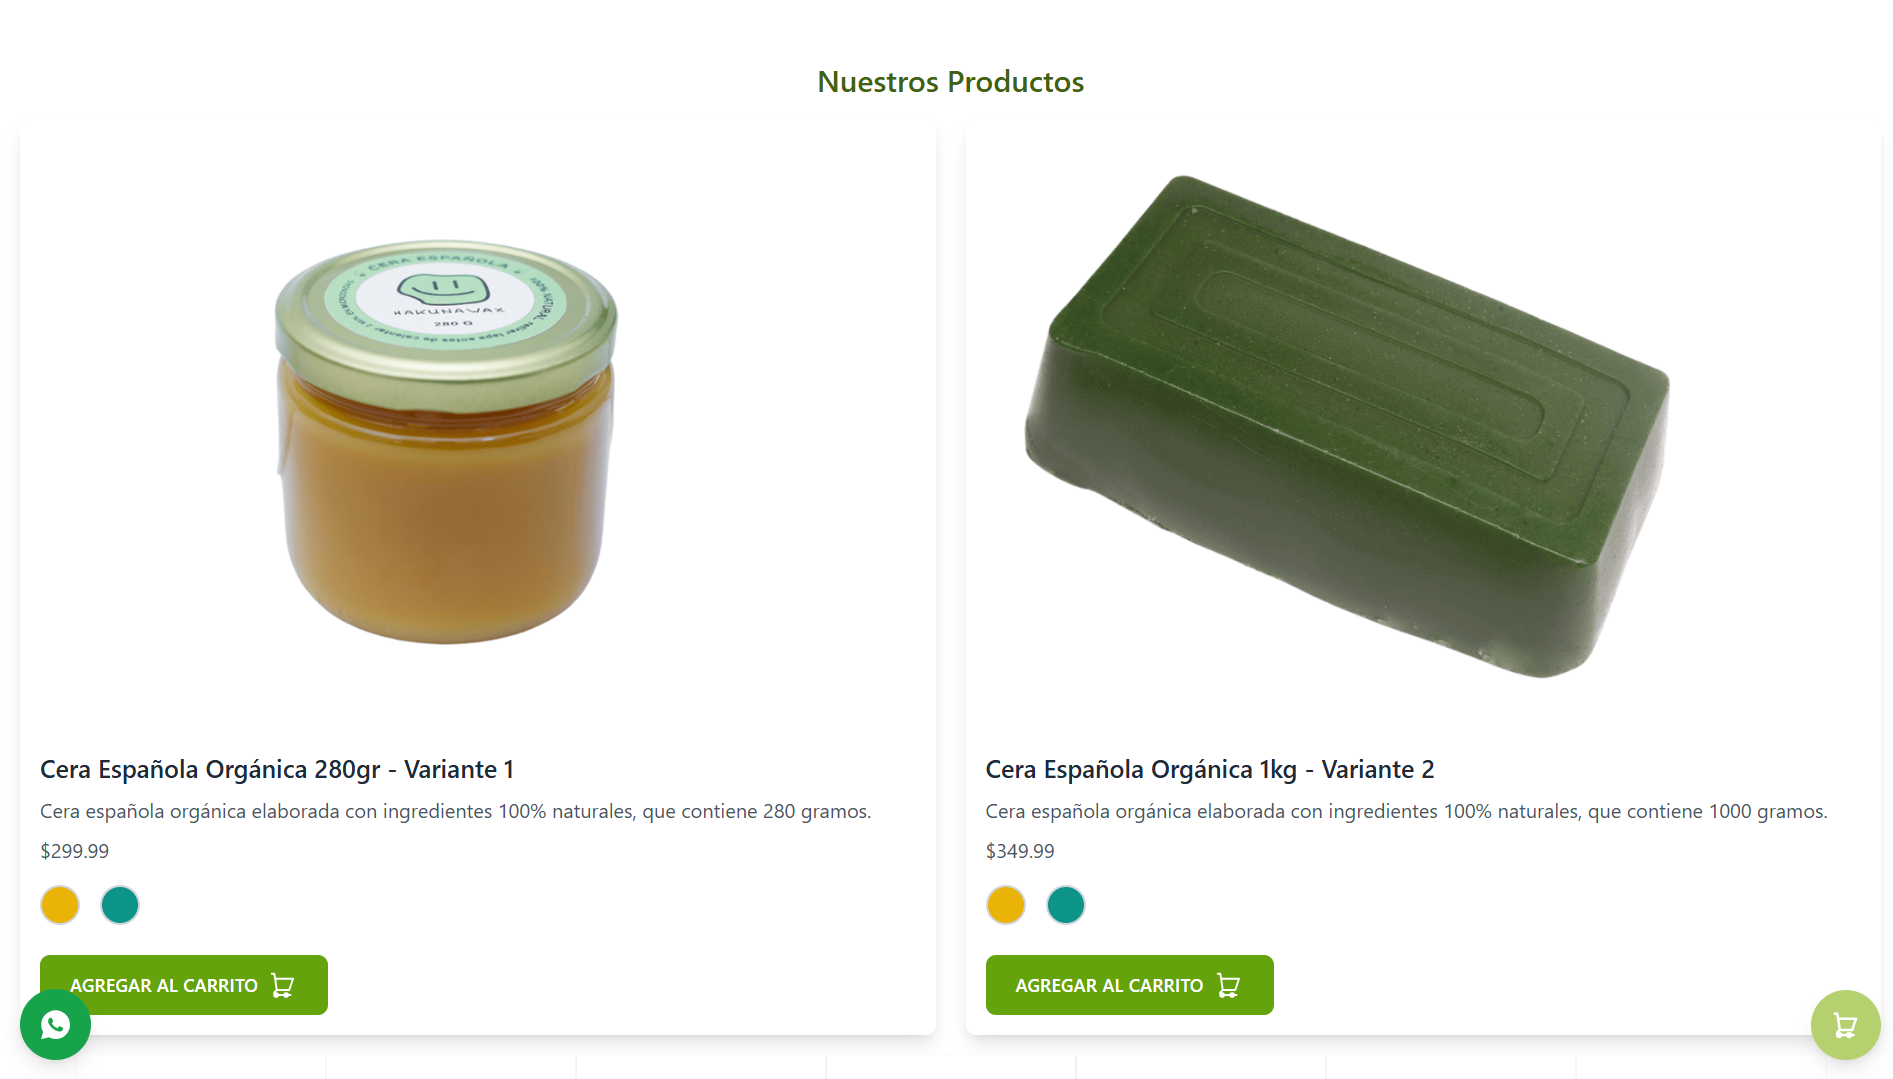Screen dimensions: 1893x1079
Task: Click cart icon on Variante 2 button
Action: pos(1229,986)
